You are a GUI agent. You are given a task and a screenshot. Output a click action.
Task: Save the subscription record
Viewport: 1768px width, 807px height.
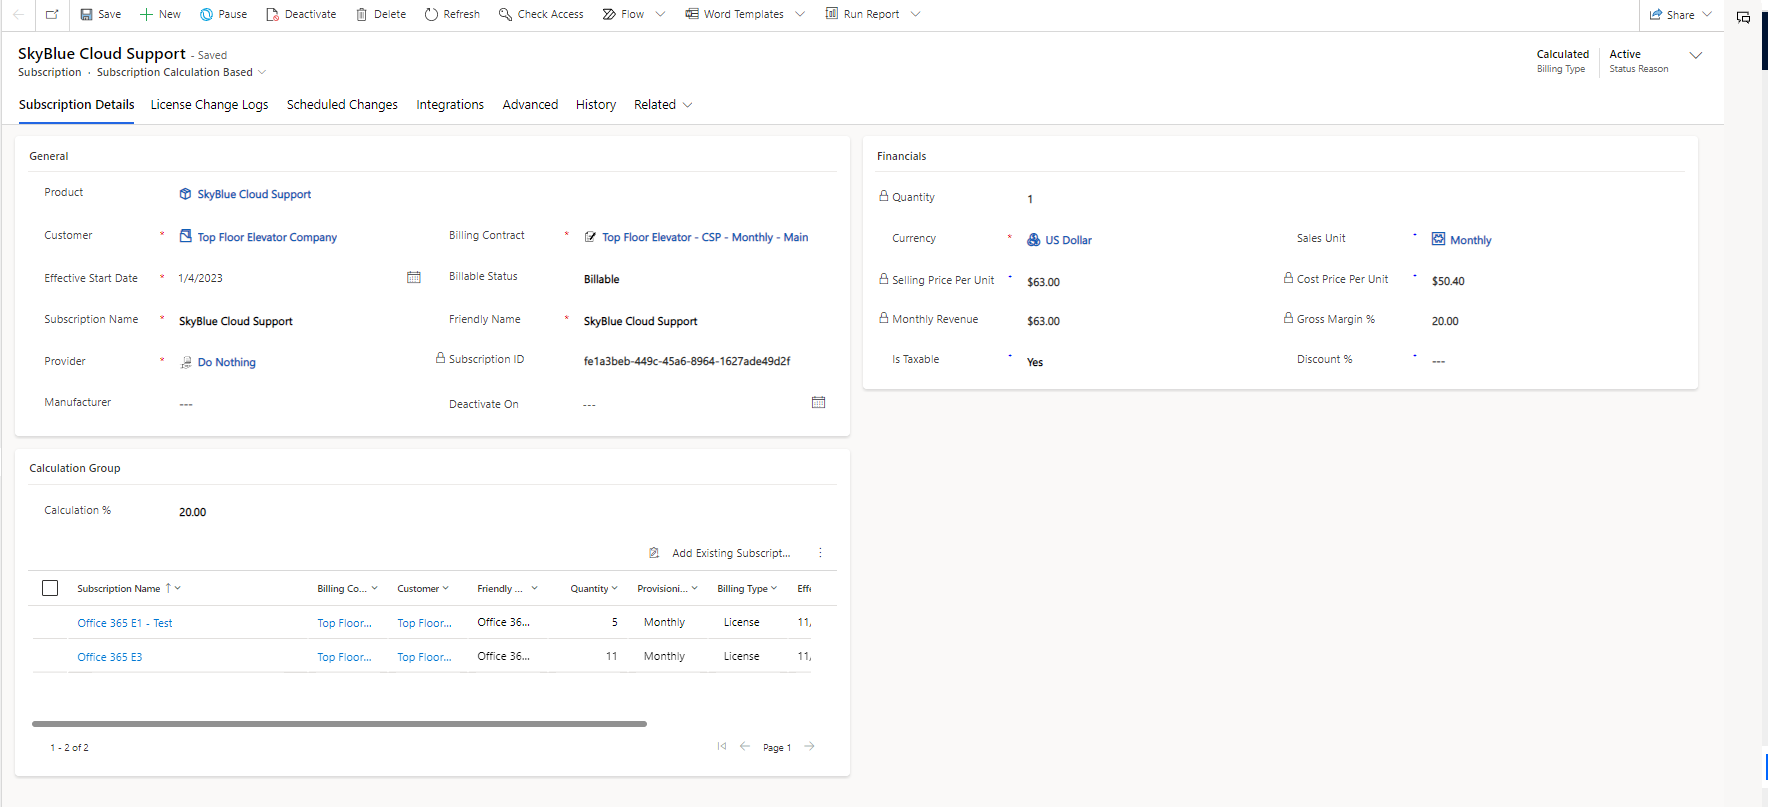pyautogui.click(x=100, y=14)
